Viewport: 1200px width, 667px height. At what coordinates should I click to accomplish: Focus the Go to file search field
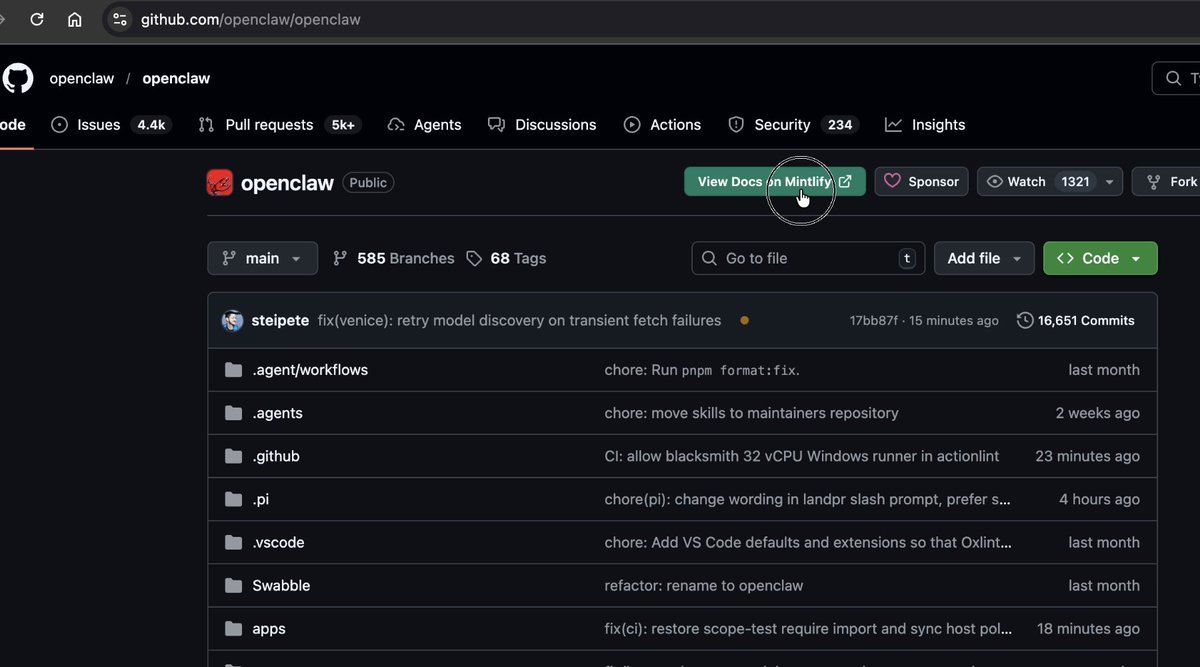808,258
